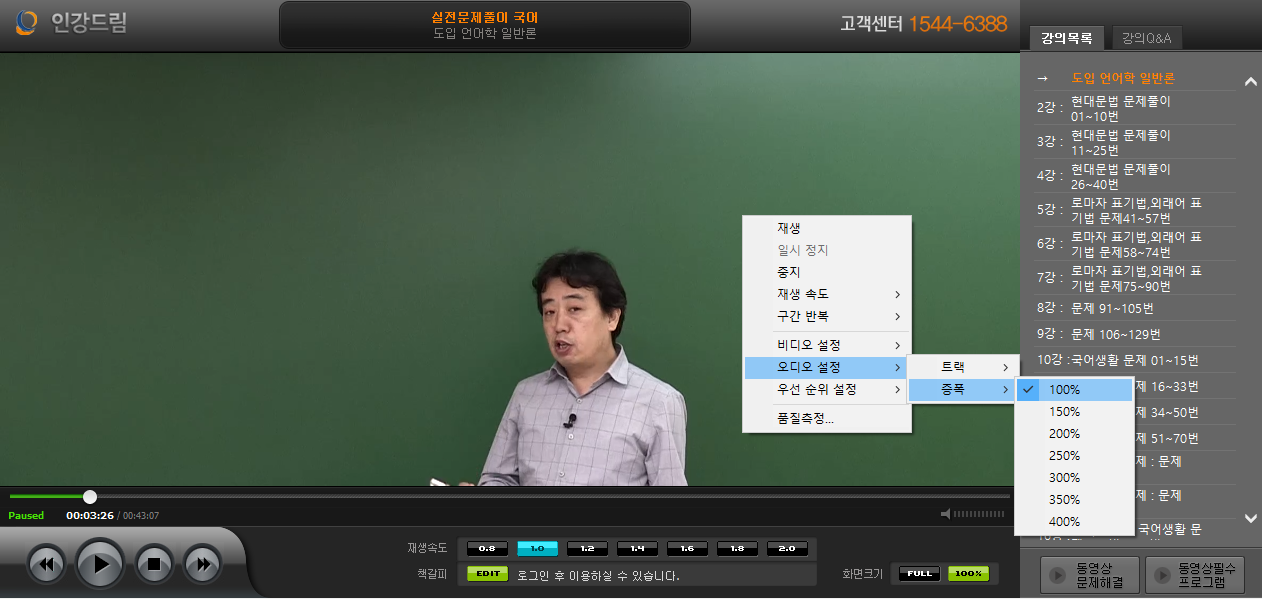Image resolution: width=1262 pixels, height=599 pixels.
Task: Open lecture 10강 국어생활 문제 01~15번
Action: click(1135, 360)
